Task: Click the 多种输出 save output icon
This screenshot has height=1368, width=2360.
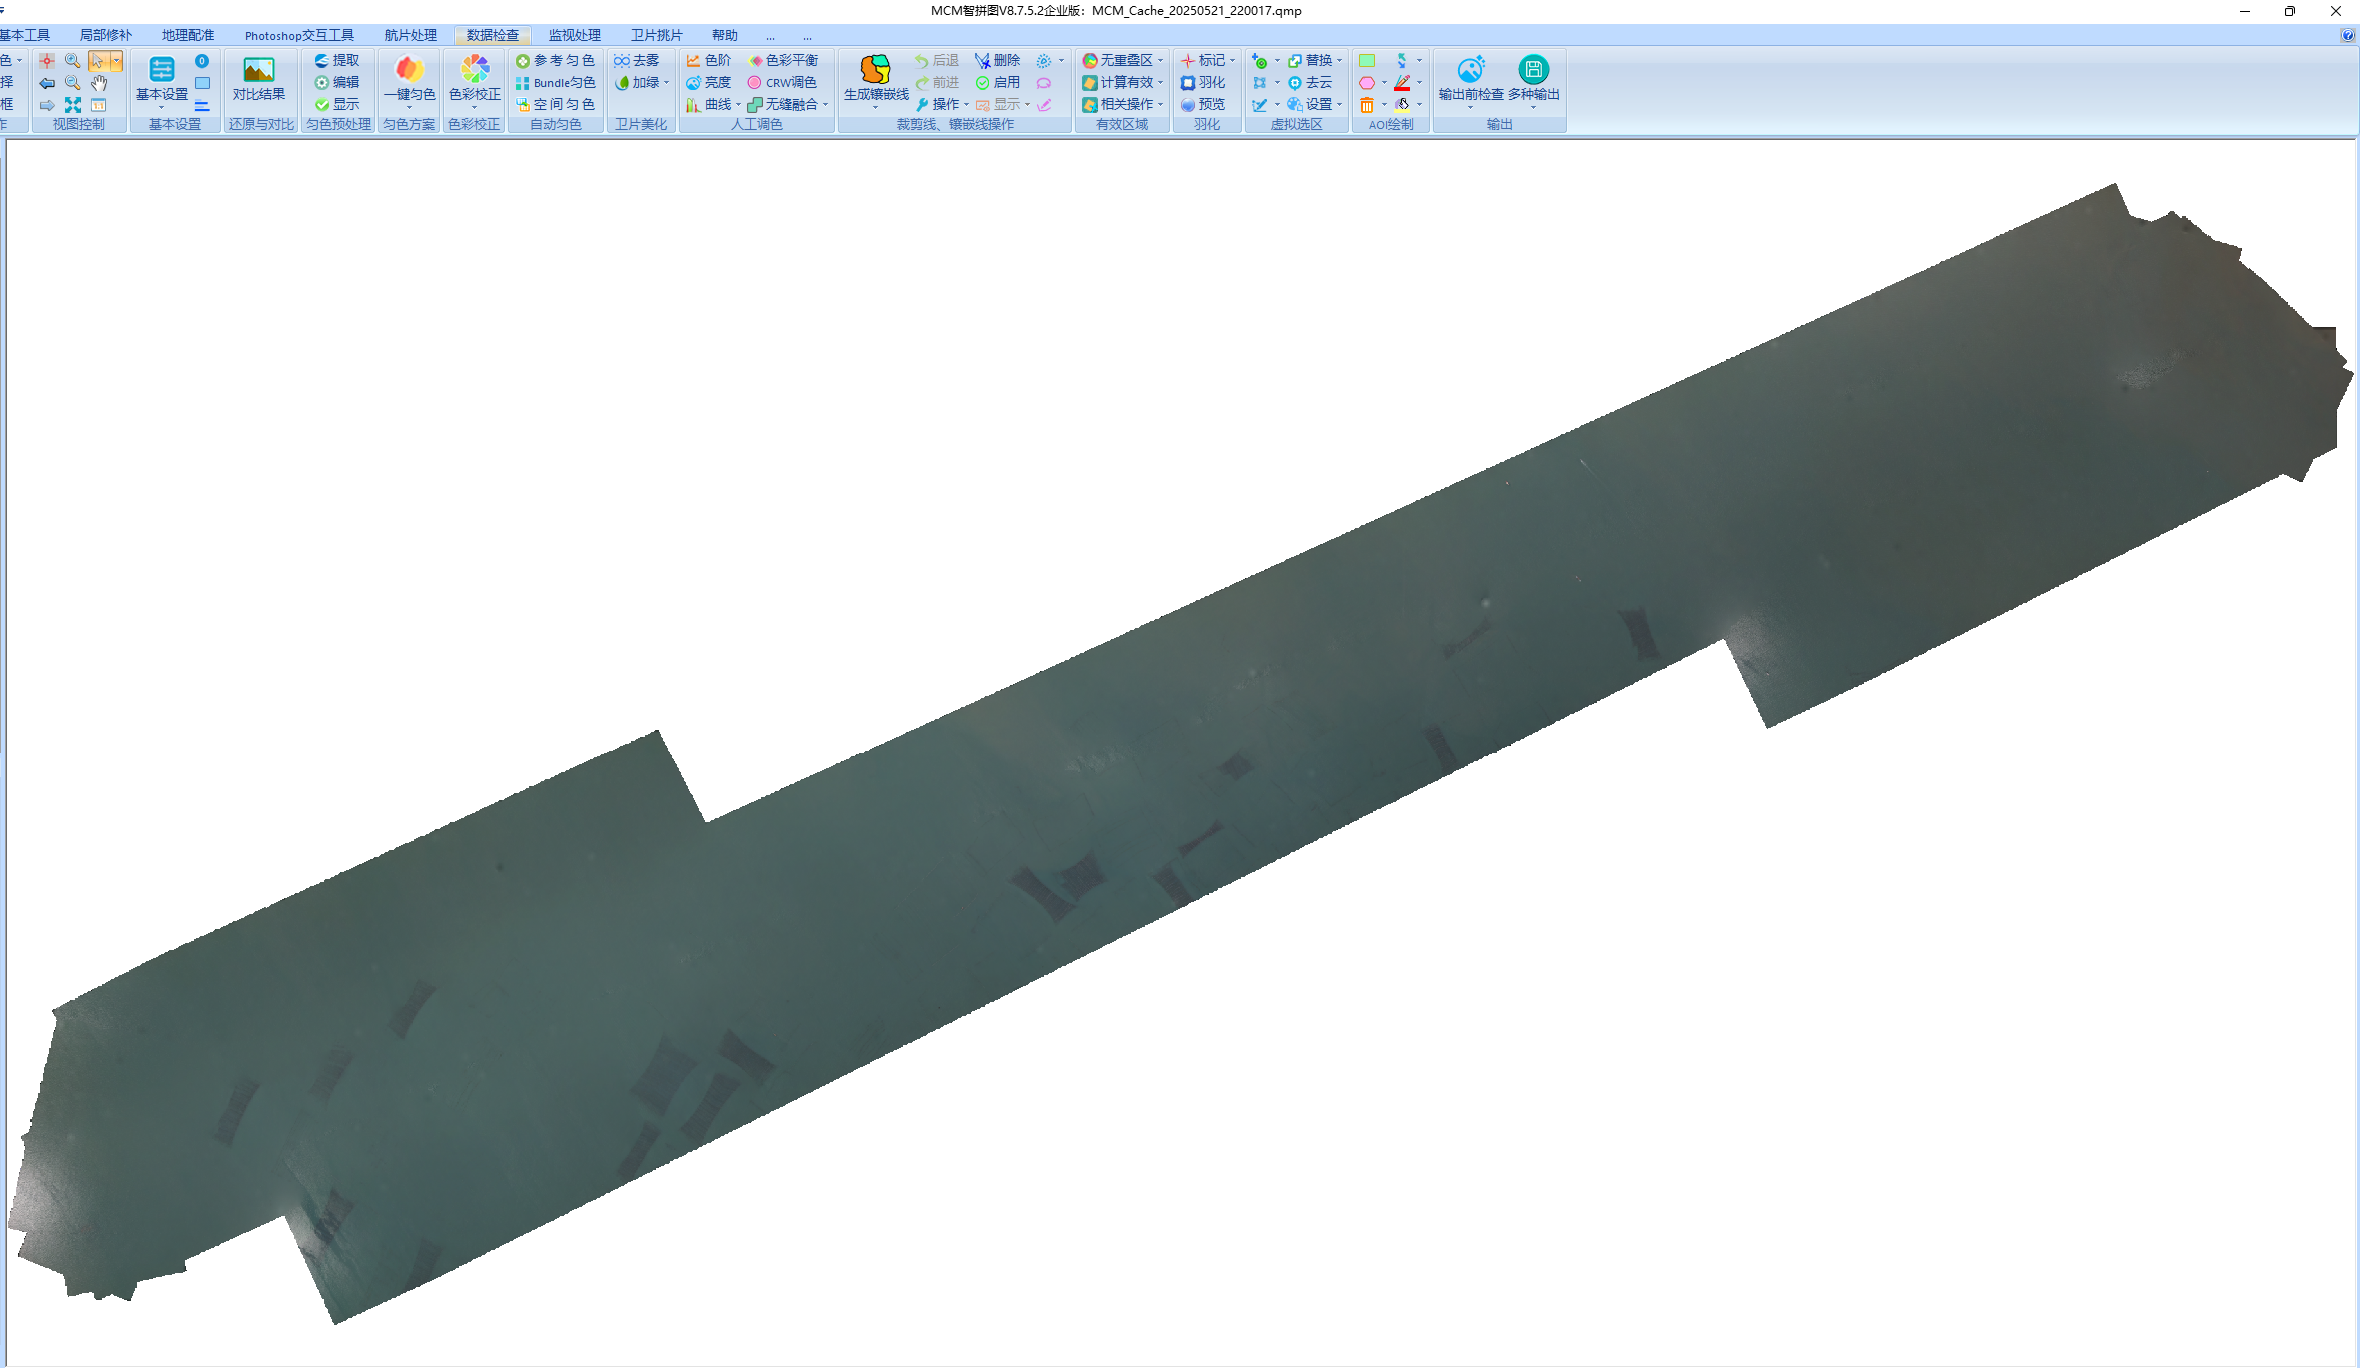Action: tap(1533, 71)
